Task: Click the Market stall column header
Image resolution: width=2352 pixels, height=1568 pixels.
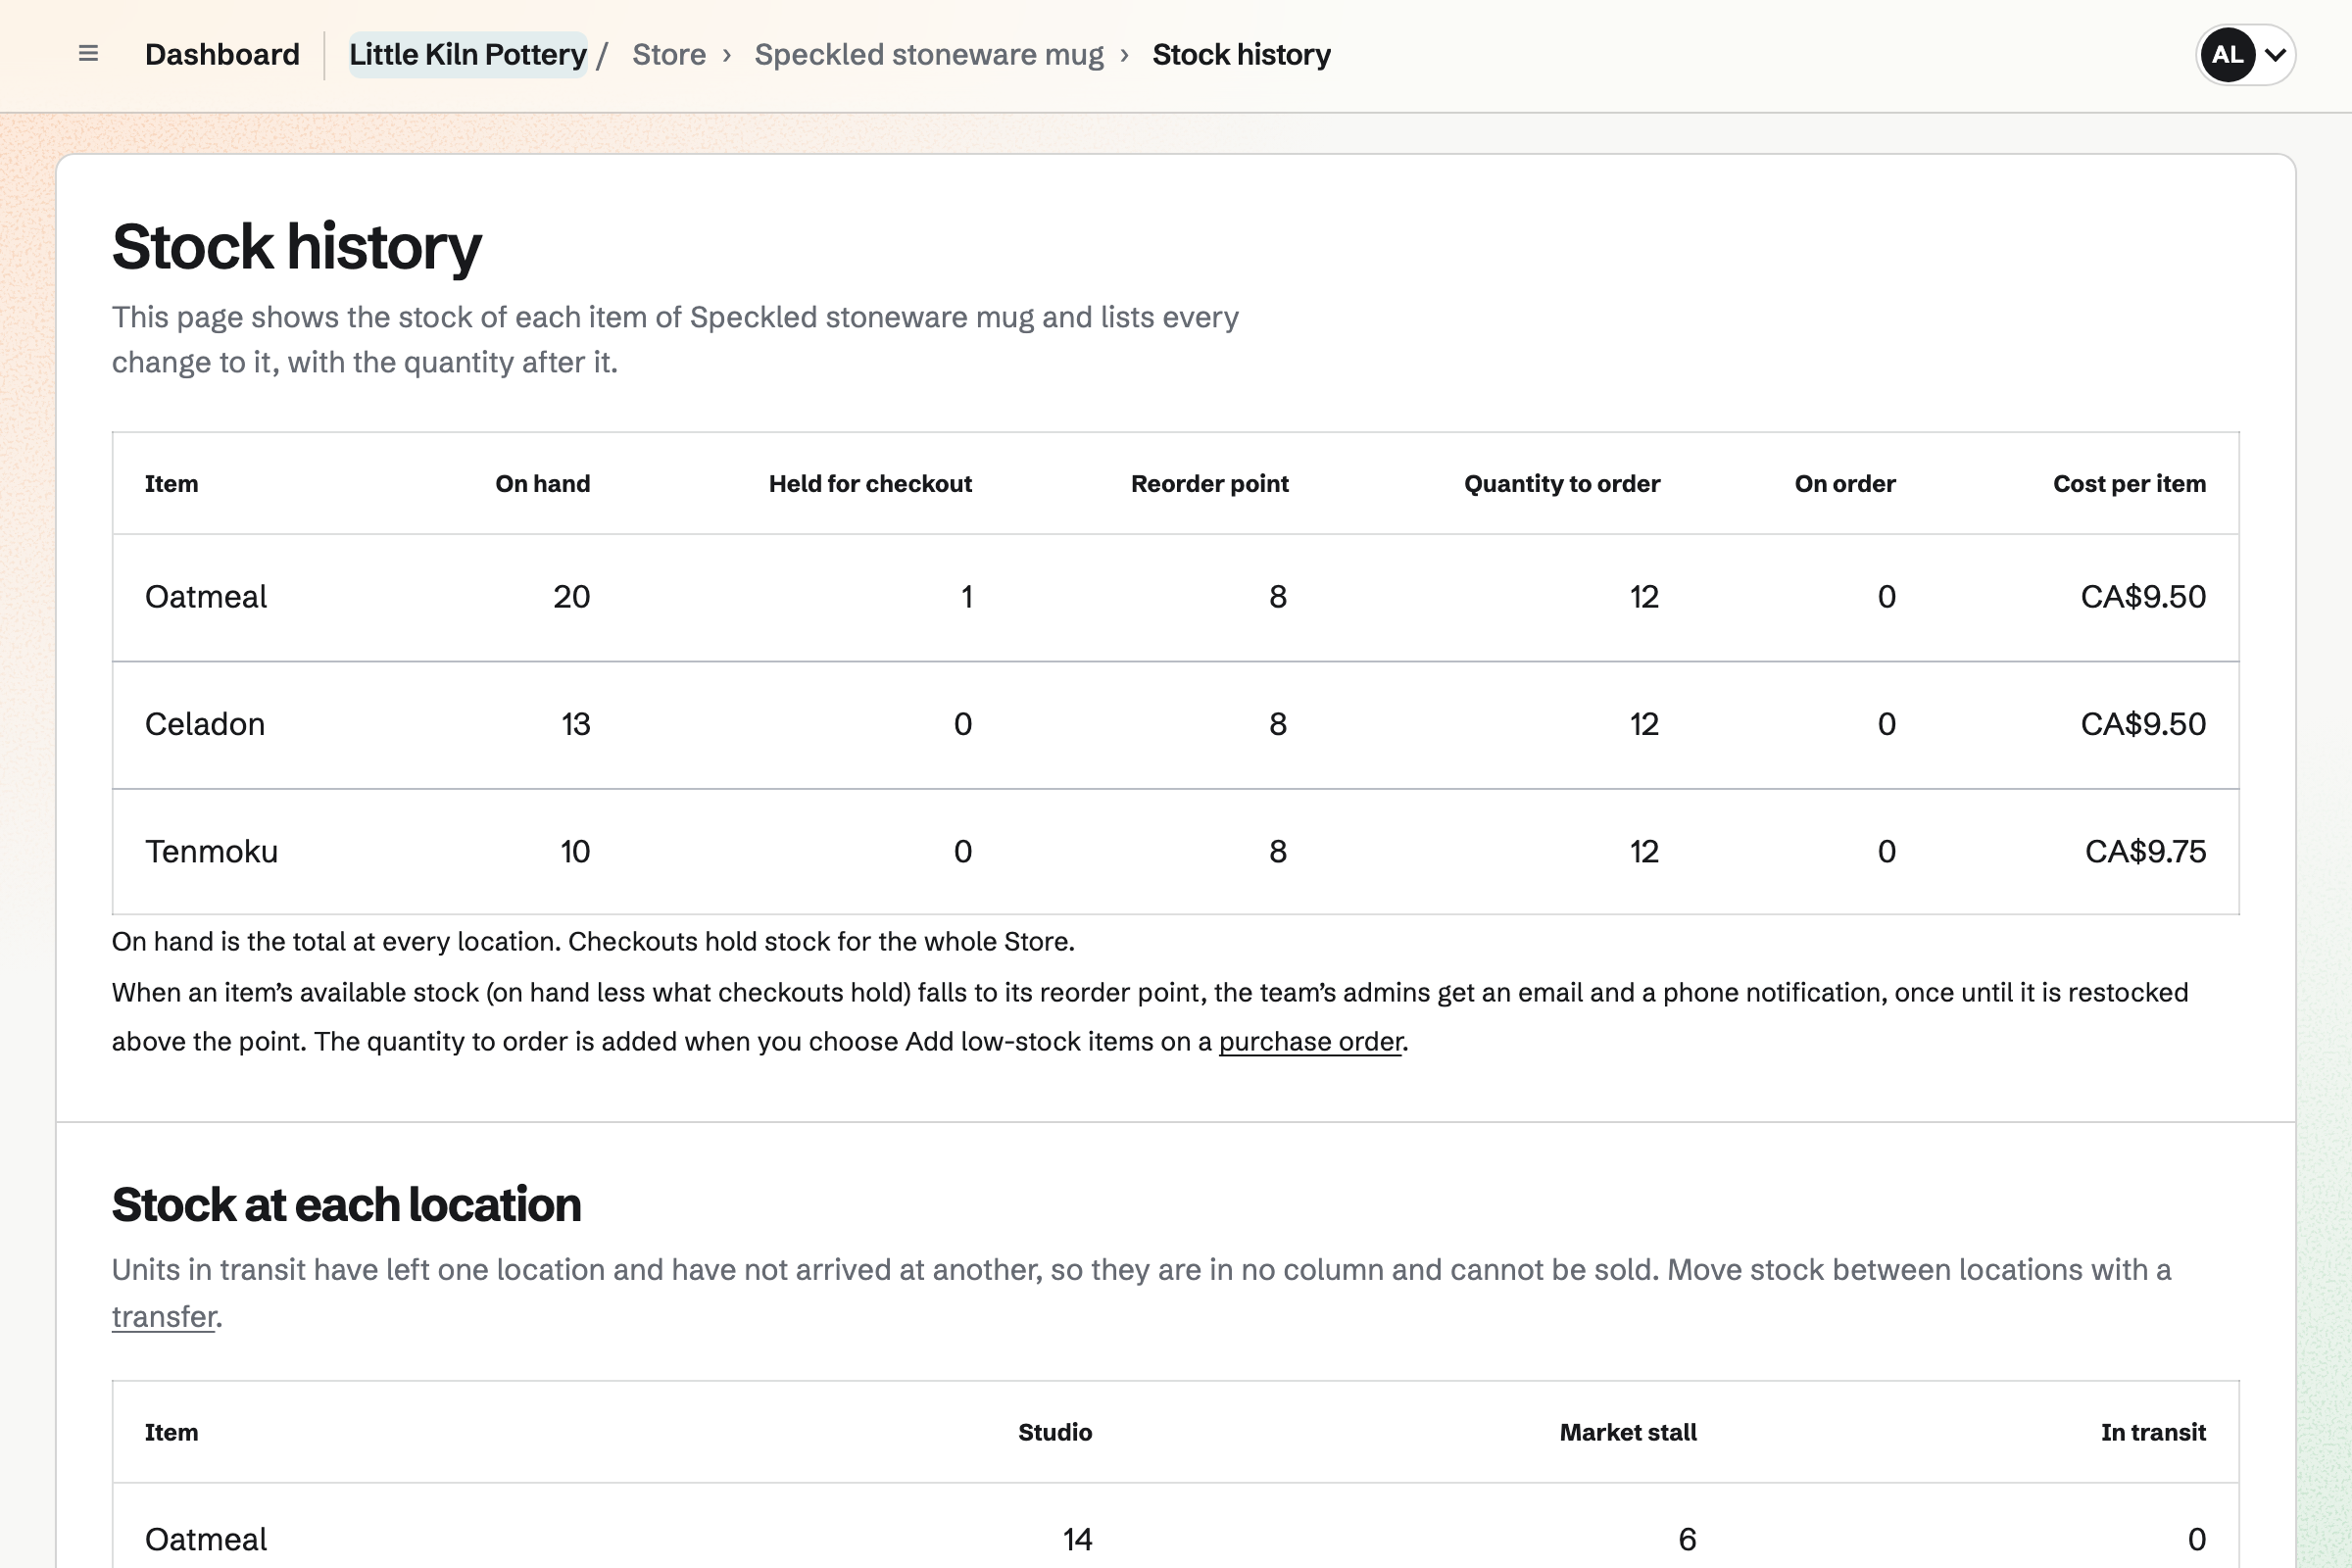Action: pos(1628,1433)
